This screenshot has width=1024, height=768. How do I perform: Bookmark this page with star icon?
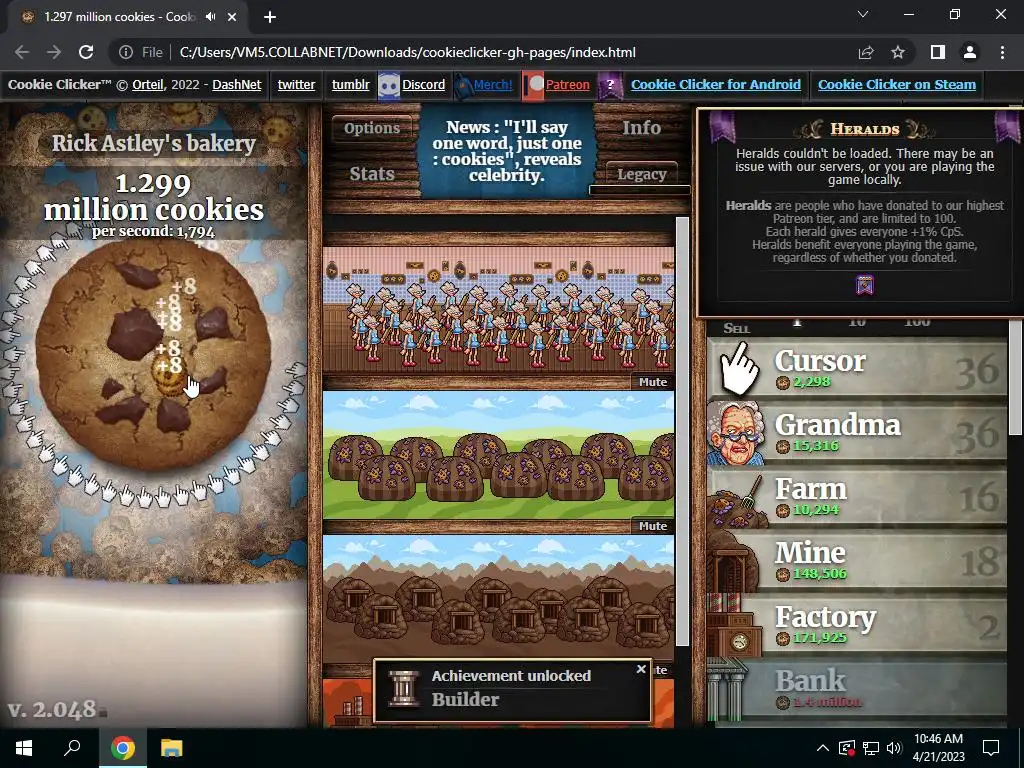[x=898, y=52]
